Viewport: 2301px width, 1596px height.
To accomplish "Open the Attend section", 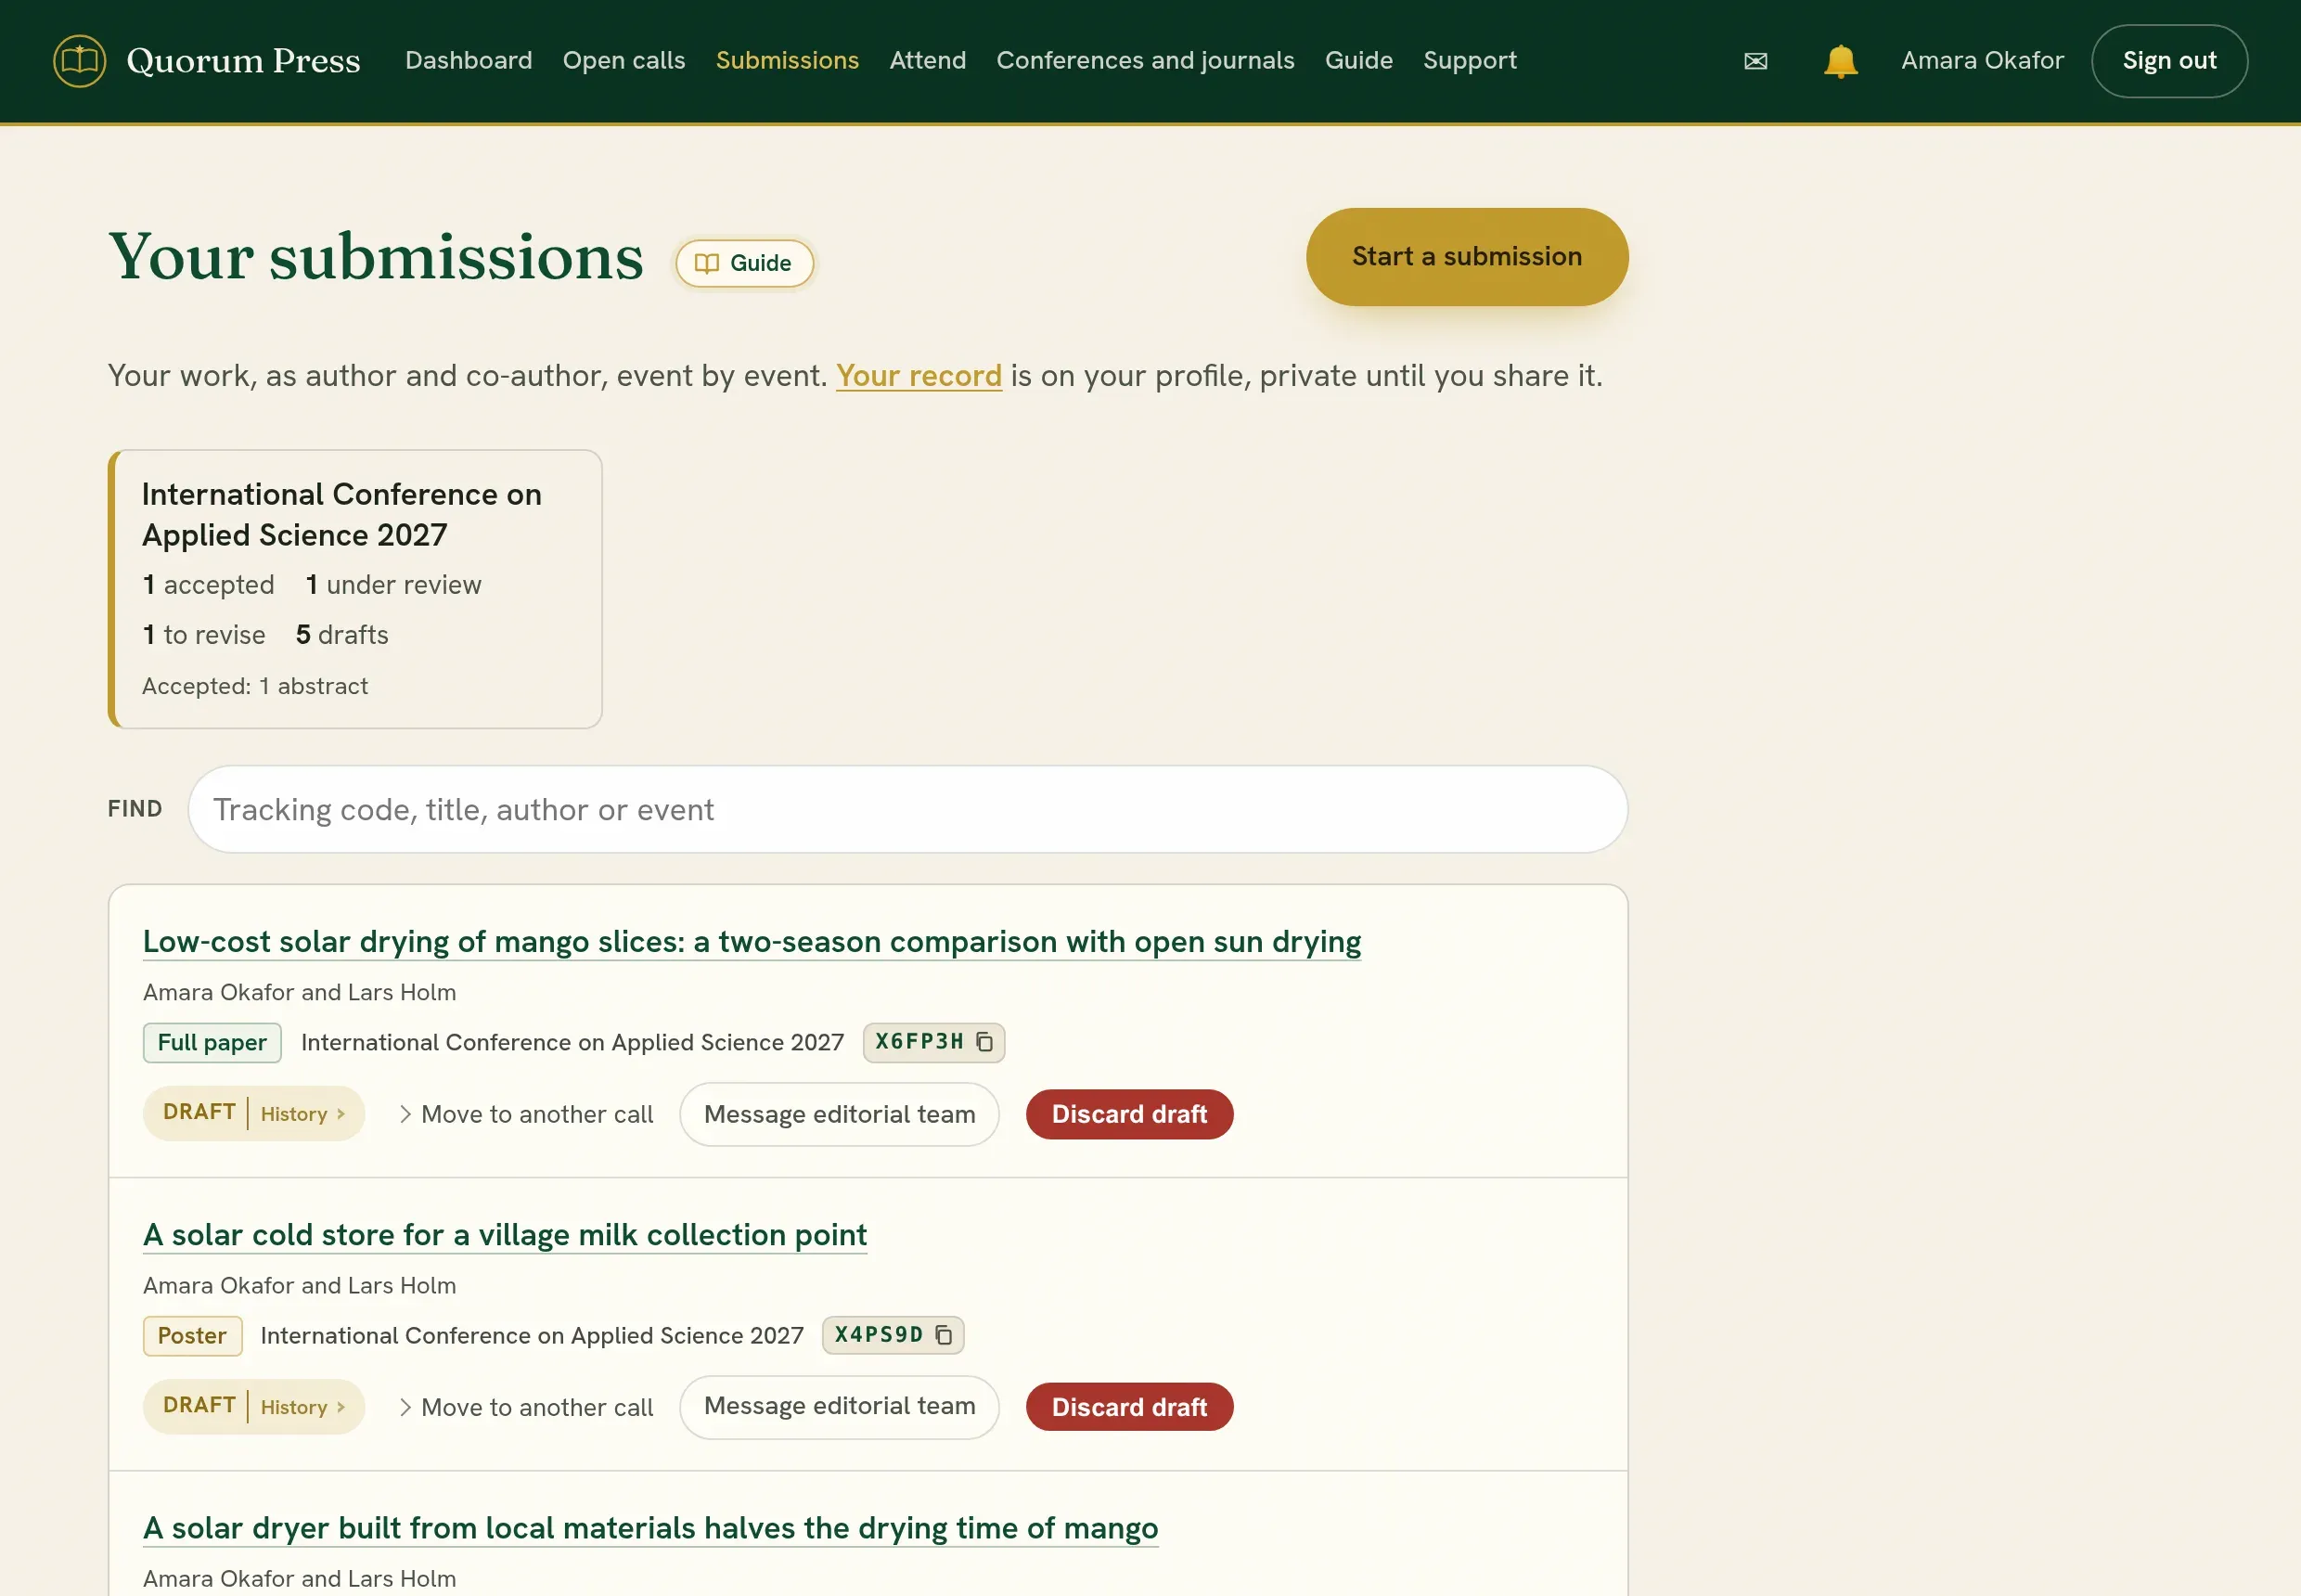I will [x=928, y=60].
